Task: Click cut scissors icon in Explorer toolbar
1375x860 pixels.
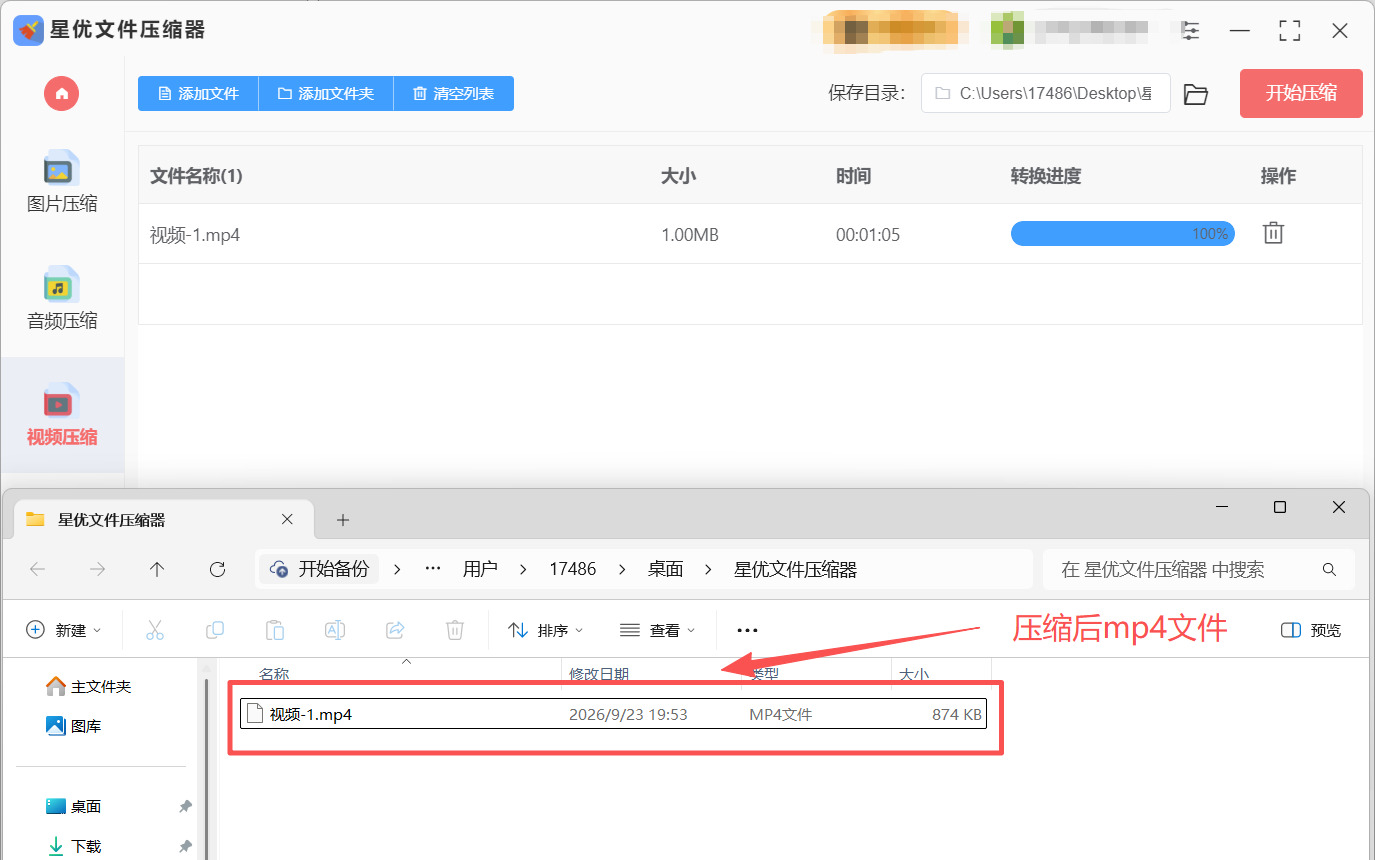Action: (154, 630)
